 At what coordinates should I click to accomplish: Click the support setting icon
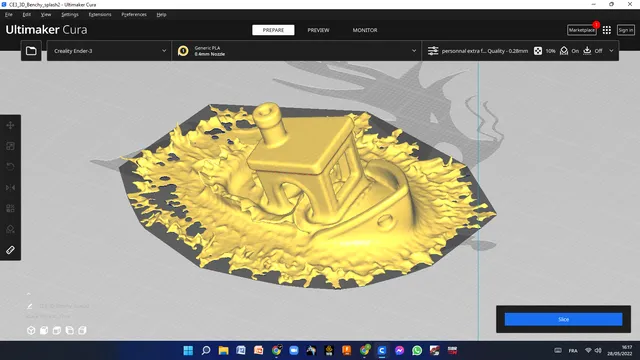point(564,51)
